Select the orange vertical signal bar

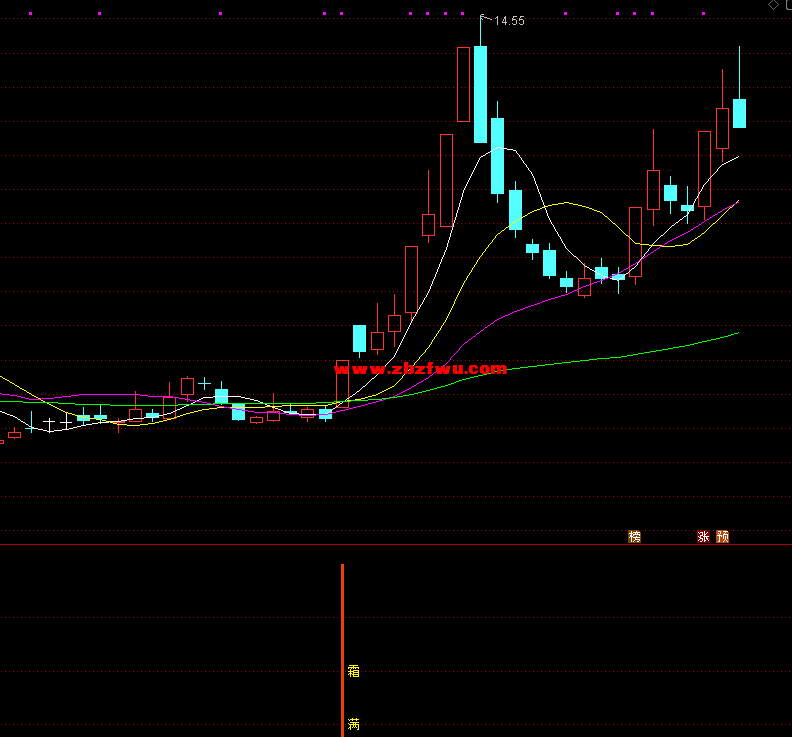point(342,650)
